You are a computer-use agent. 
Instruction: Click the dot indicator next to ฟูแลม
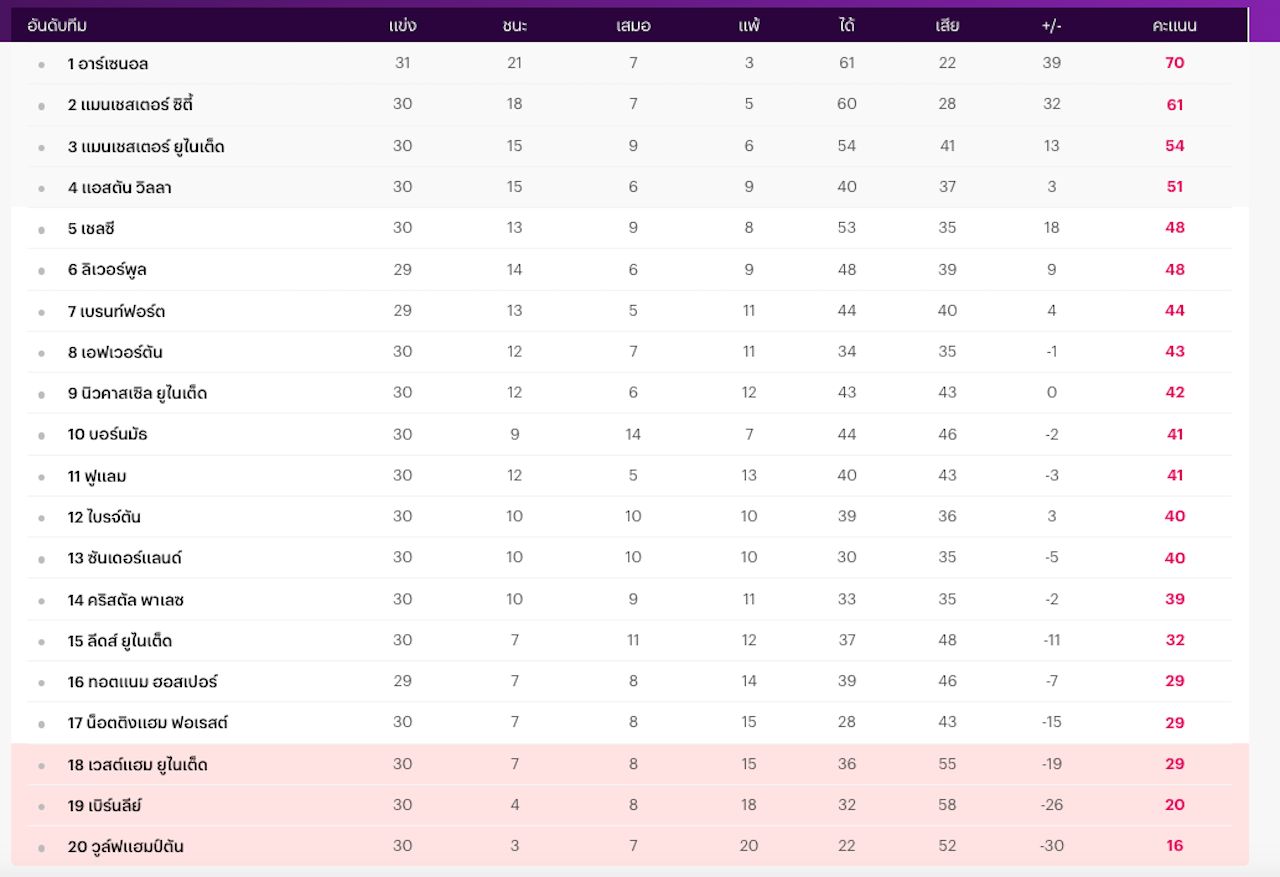[42, 477]
